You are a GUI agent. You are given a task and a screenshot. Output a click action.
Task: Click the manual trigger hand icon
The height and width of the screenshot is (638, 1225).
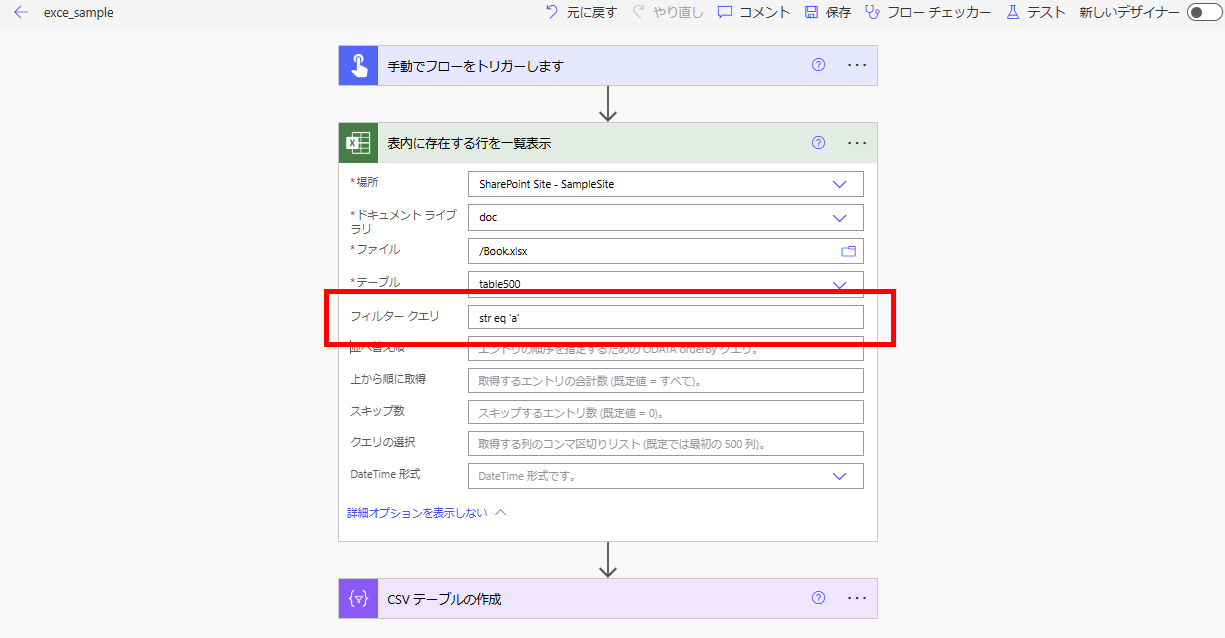coord(358,64)
